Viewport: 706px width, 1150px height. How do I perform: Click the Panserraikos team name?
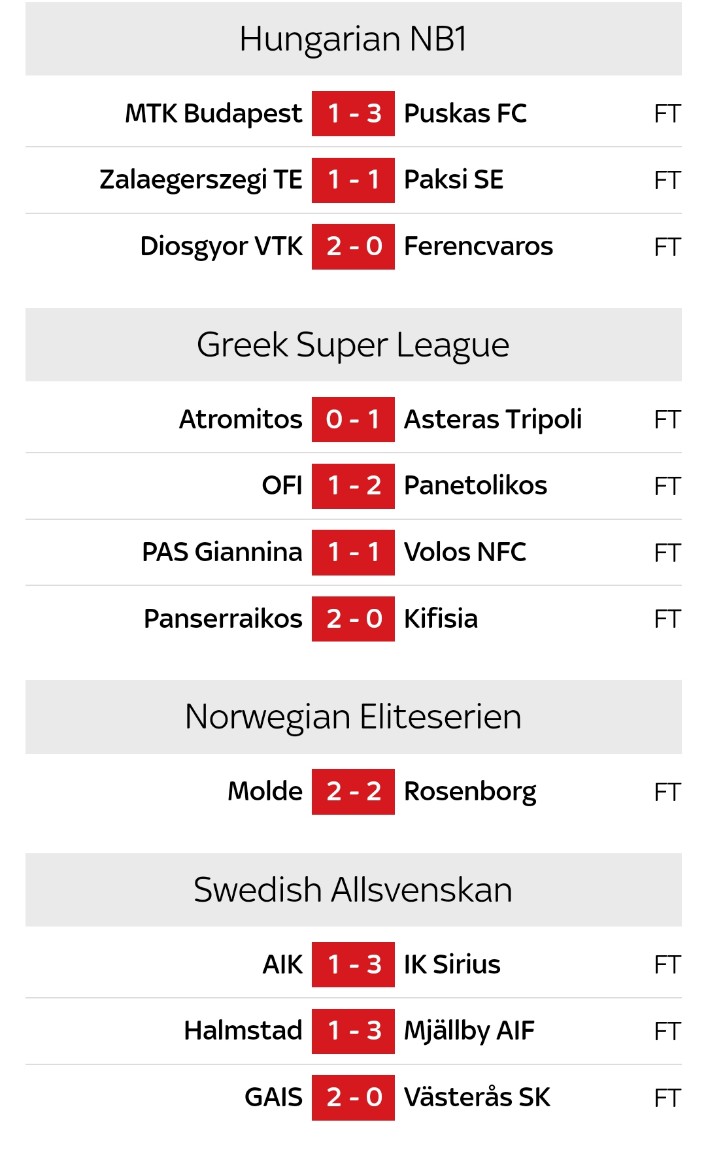[x=223, y=619]
